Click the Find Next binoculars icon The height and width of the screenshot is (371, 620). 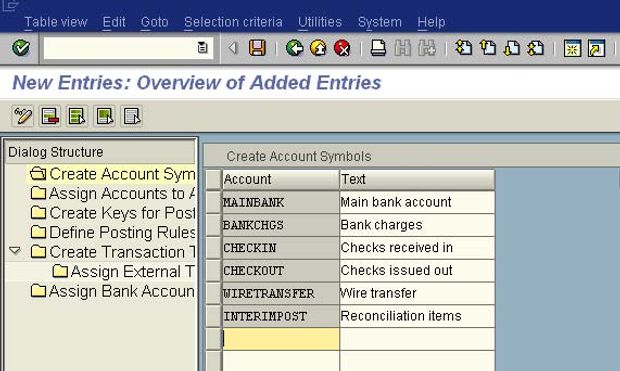[427, 48]
